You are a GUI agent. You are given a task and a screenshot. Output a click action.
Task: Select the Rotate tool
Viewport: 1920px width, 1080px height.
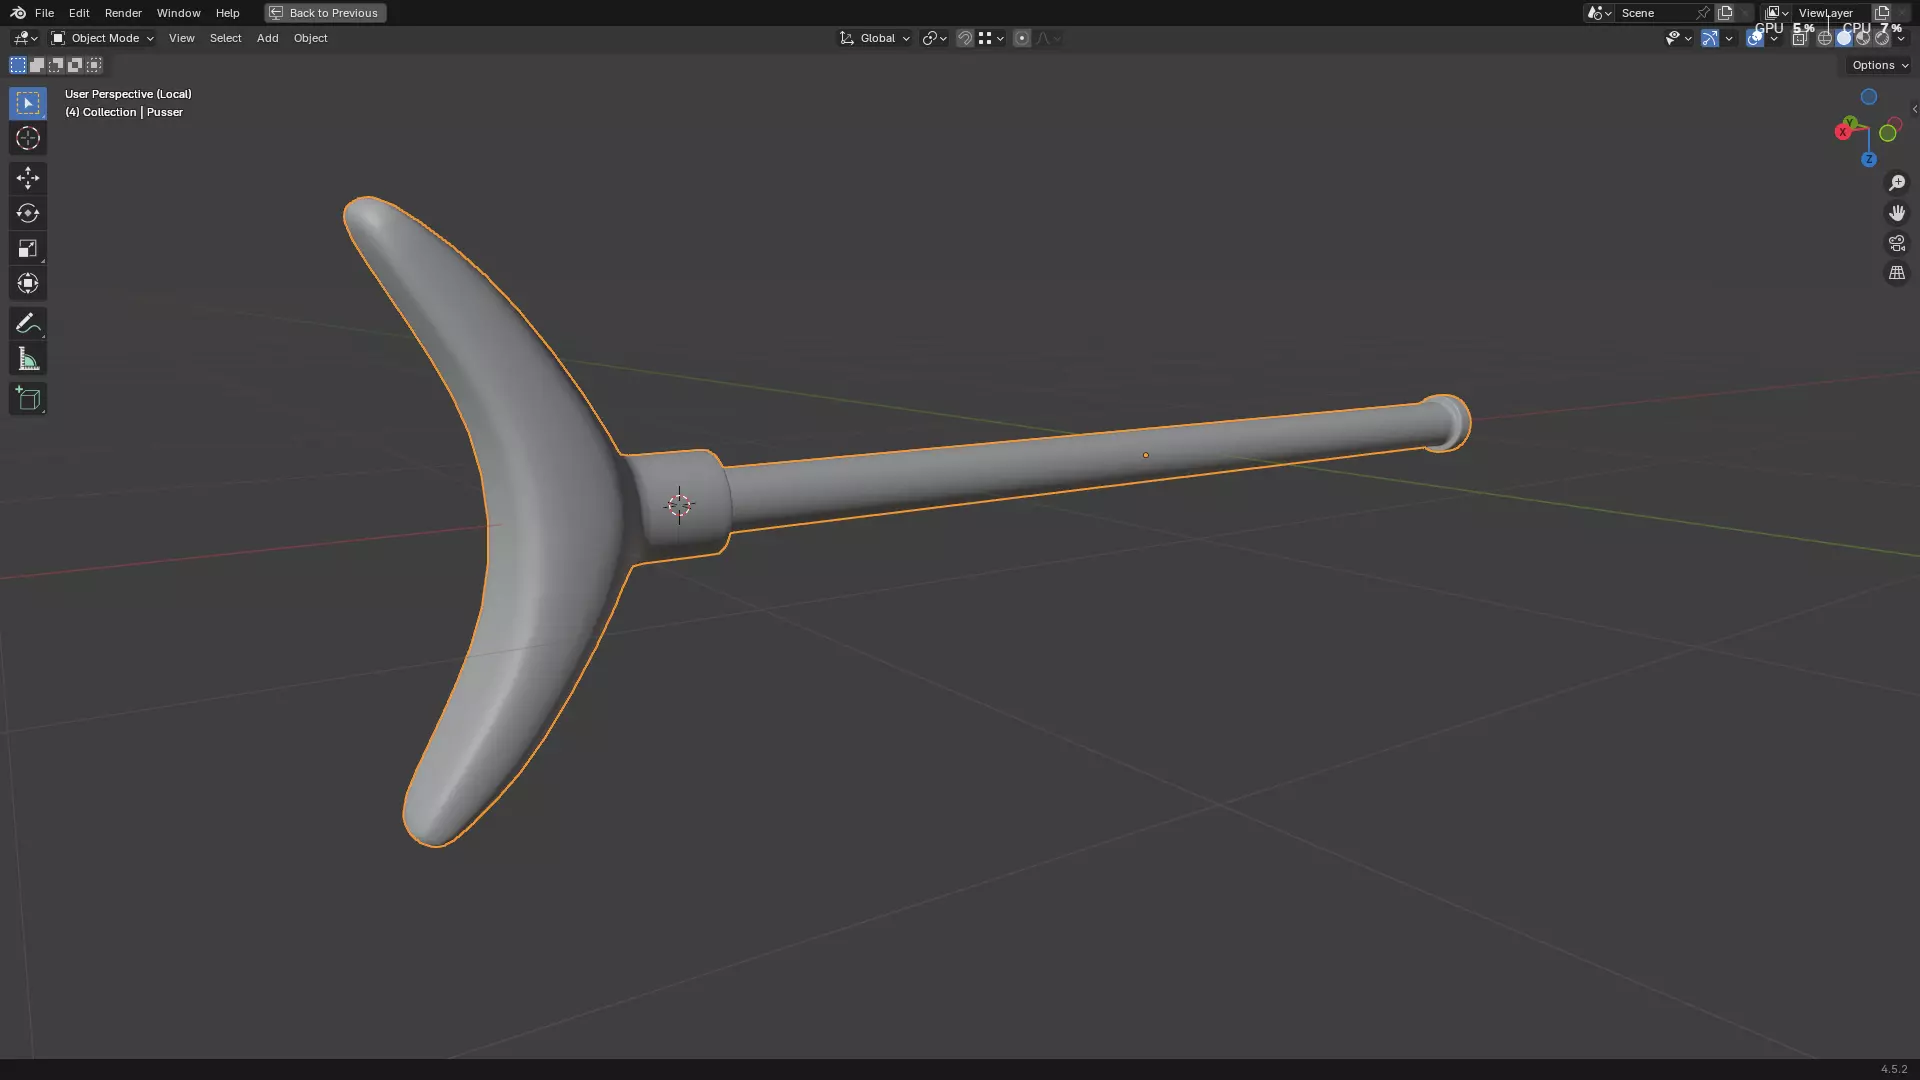[x=28, y=213]
